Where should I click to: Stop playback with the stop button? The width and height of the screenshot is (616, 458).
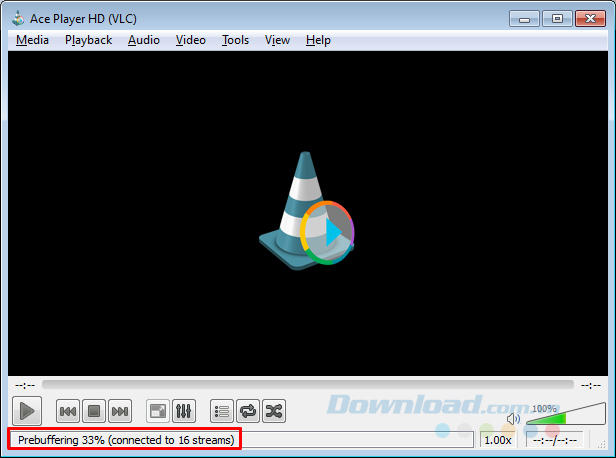point(94,411)
